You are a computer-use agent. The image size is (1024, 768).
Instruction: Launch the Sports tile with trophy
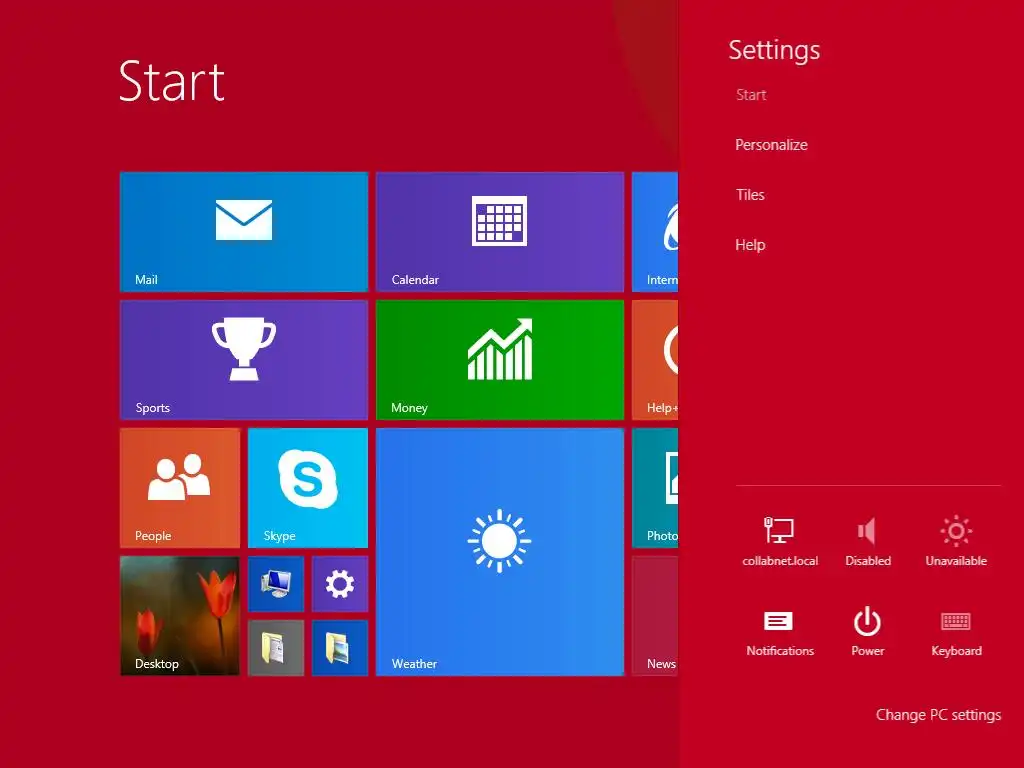tap(244, 360)
